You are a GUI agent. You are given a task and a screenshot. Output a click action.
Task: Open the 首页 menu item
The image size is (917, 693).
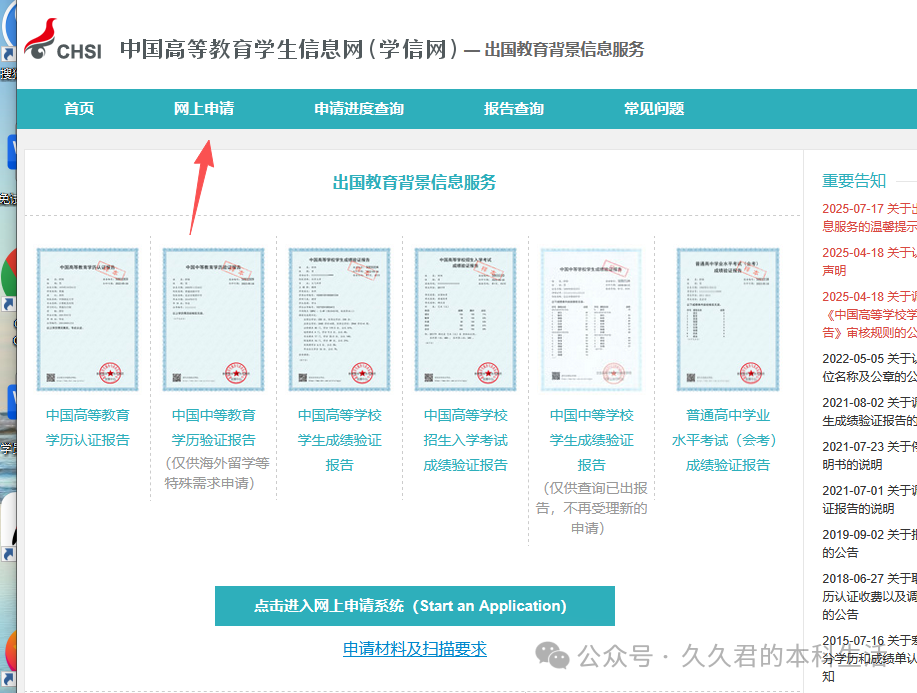click(79, 109)
